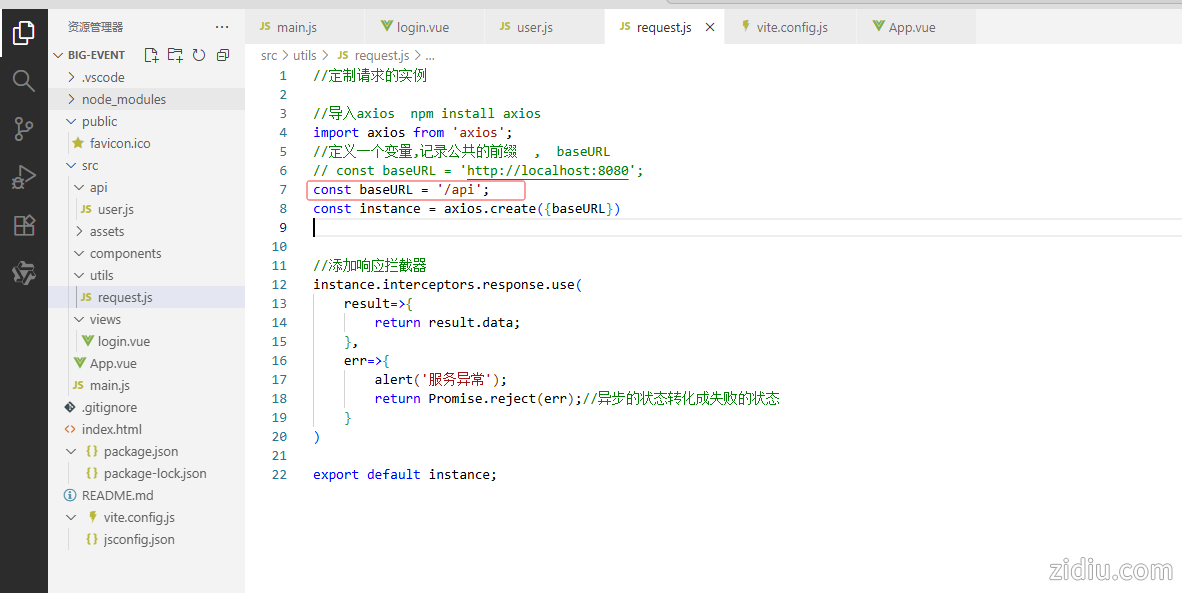Screen dimensions: 1182x593
Task: Open the Explorer view in activity bar
Action: (x=23, y=33)
